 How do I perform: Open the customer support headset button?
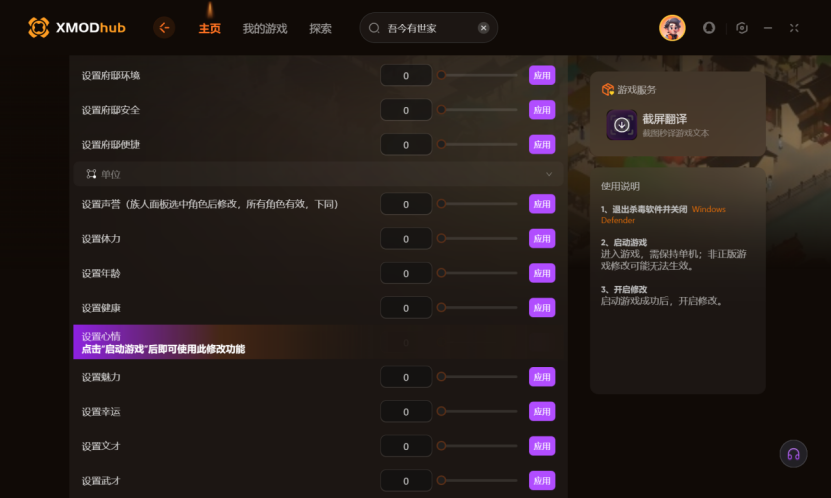pos(793,454)
